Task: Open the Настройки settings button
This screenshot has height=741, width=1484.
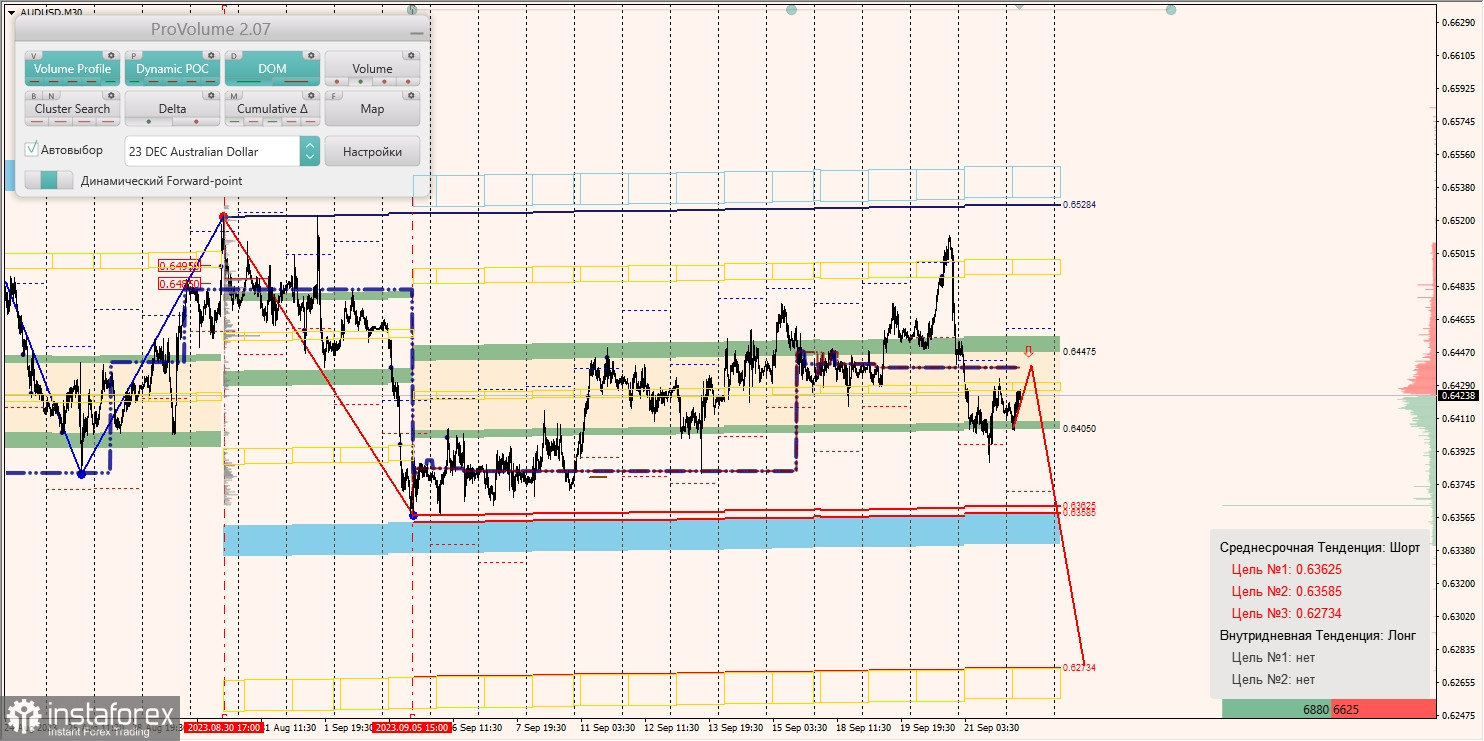Action: (x=372, y=151)
